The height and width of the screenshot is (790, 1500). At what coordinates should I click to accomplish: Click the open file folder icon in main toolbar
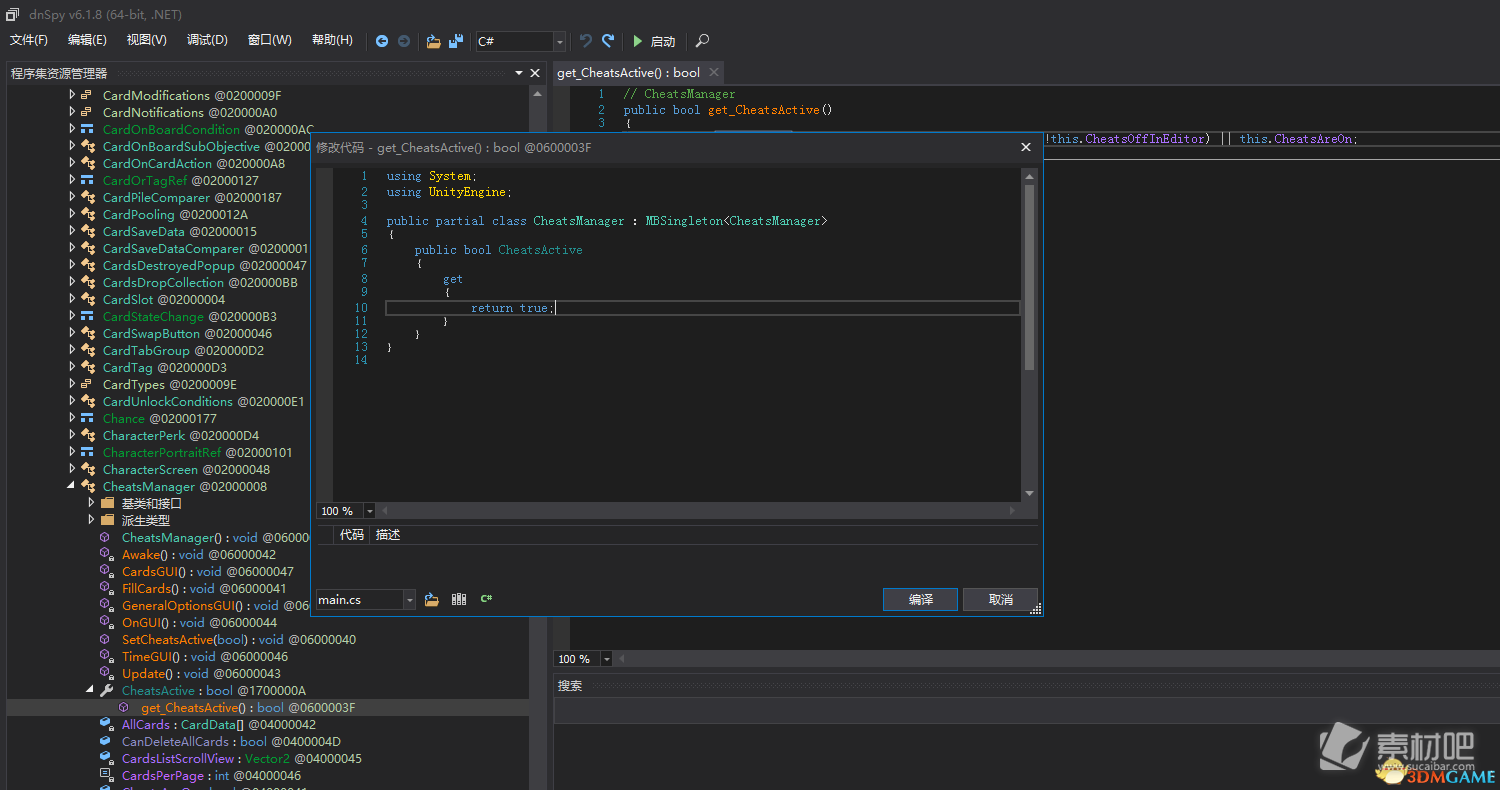click(x=433, y=41)
